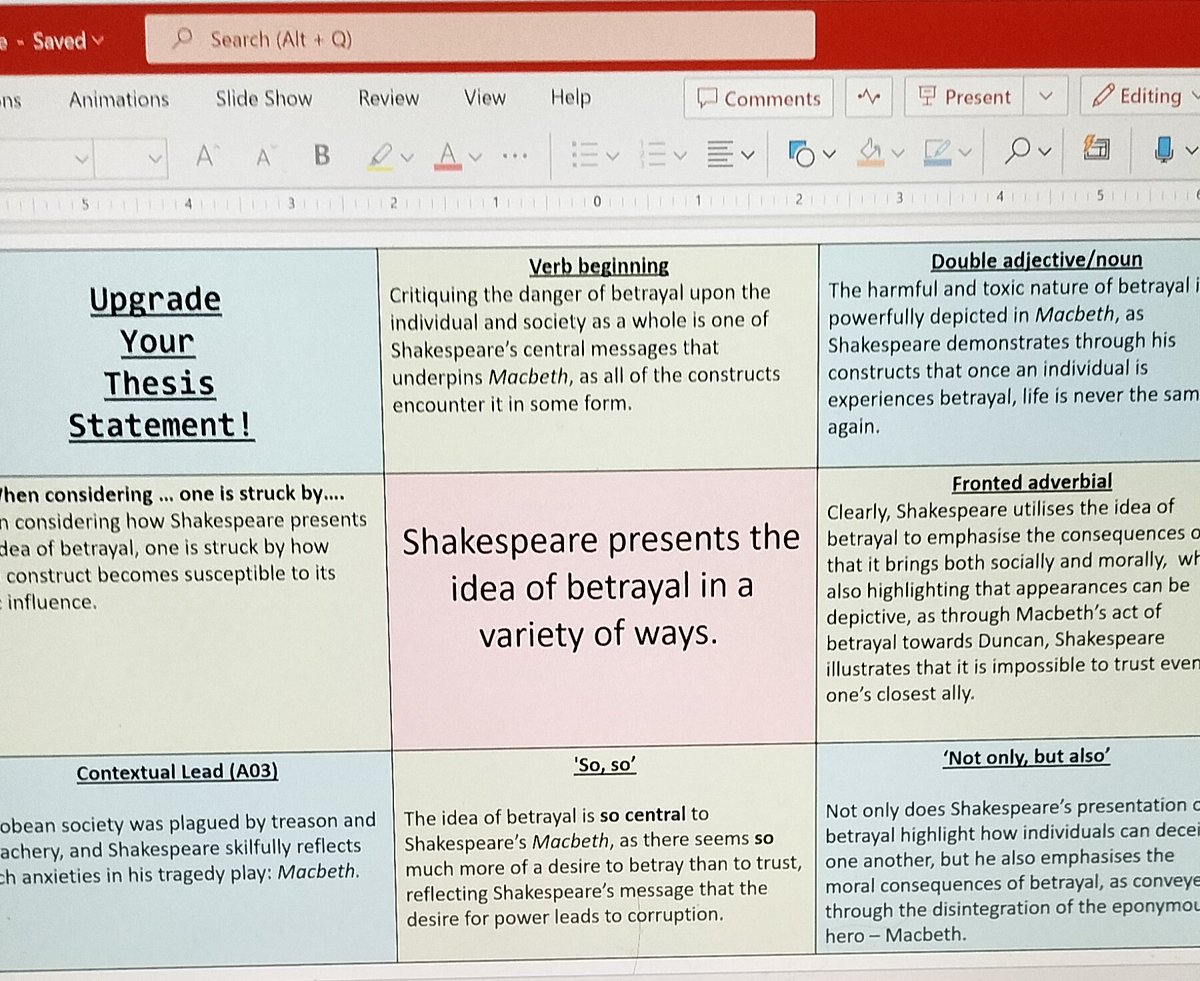1200x981 pixels.
Task: Open the Help tab
Action: tap(571, 97)
